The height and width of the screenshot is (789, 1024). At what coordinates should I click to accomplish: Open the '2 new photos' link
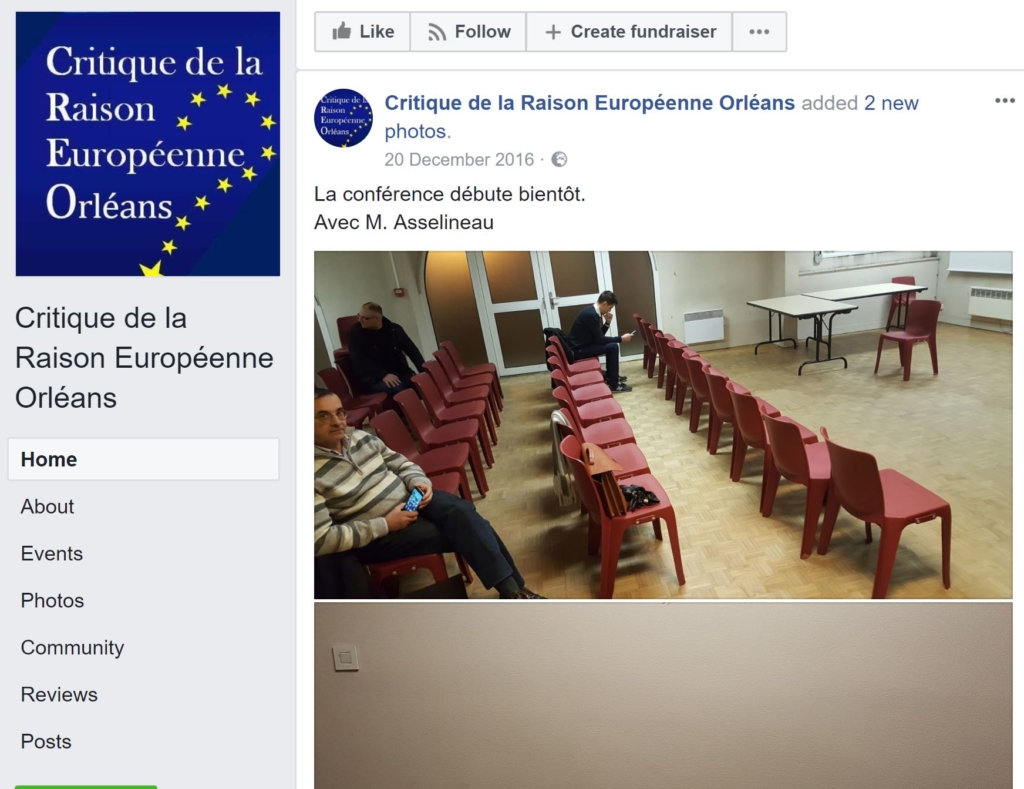[x=651, y=117]
